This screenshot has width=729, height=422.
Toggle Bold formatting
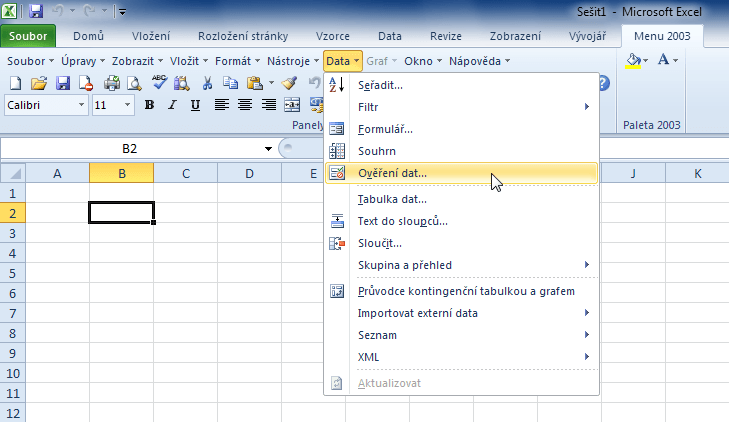point(149,105)
